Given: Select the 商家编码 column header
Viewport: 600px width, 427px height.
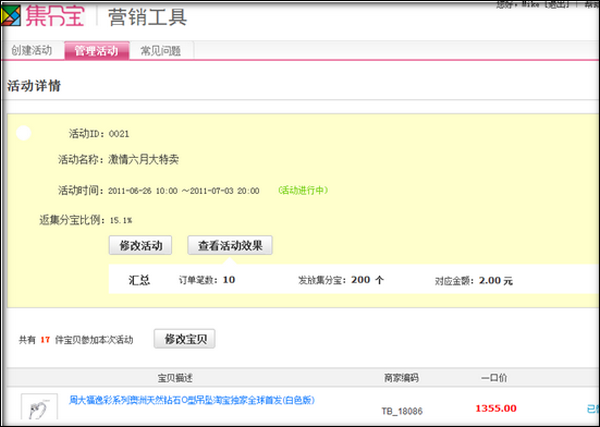Looking at the screenshot, I should pyautogui.click(x=401, y=378).
